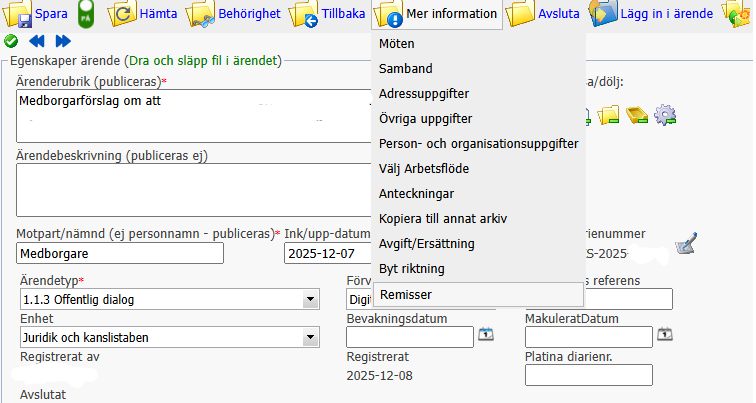The width and height of the screenshot is (756, 403).
Task: Toggle the yellow tray show/hide icon
Action: click(637, 115)
